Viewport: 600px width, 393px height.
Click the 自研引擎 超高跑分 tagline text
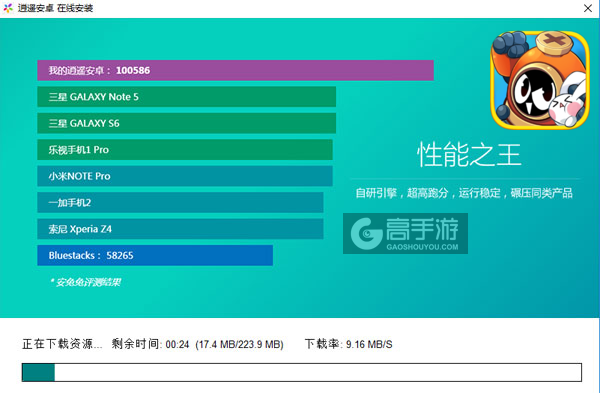[x=464, y=193]
